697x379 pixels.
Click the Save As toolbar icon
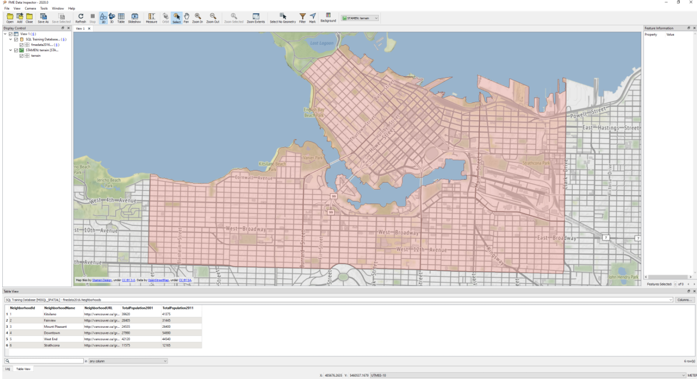(x=43, y=18)
